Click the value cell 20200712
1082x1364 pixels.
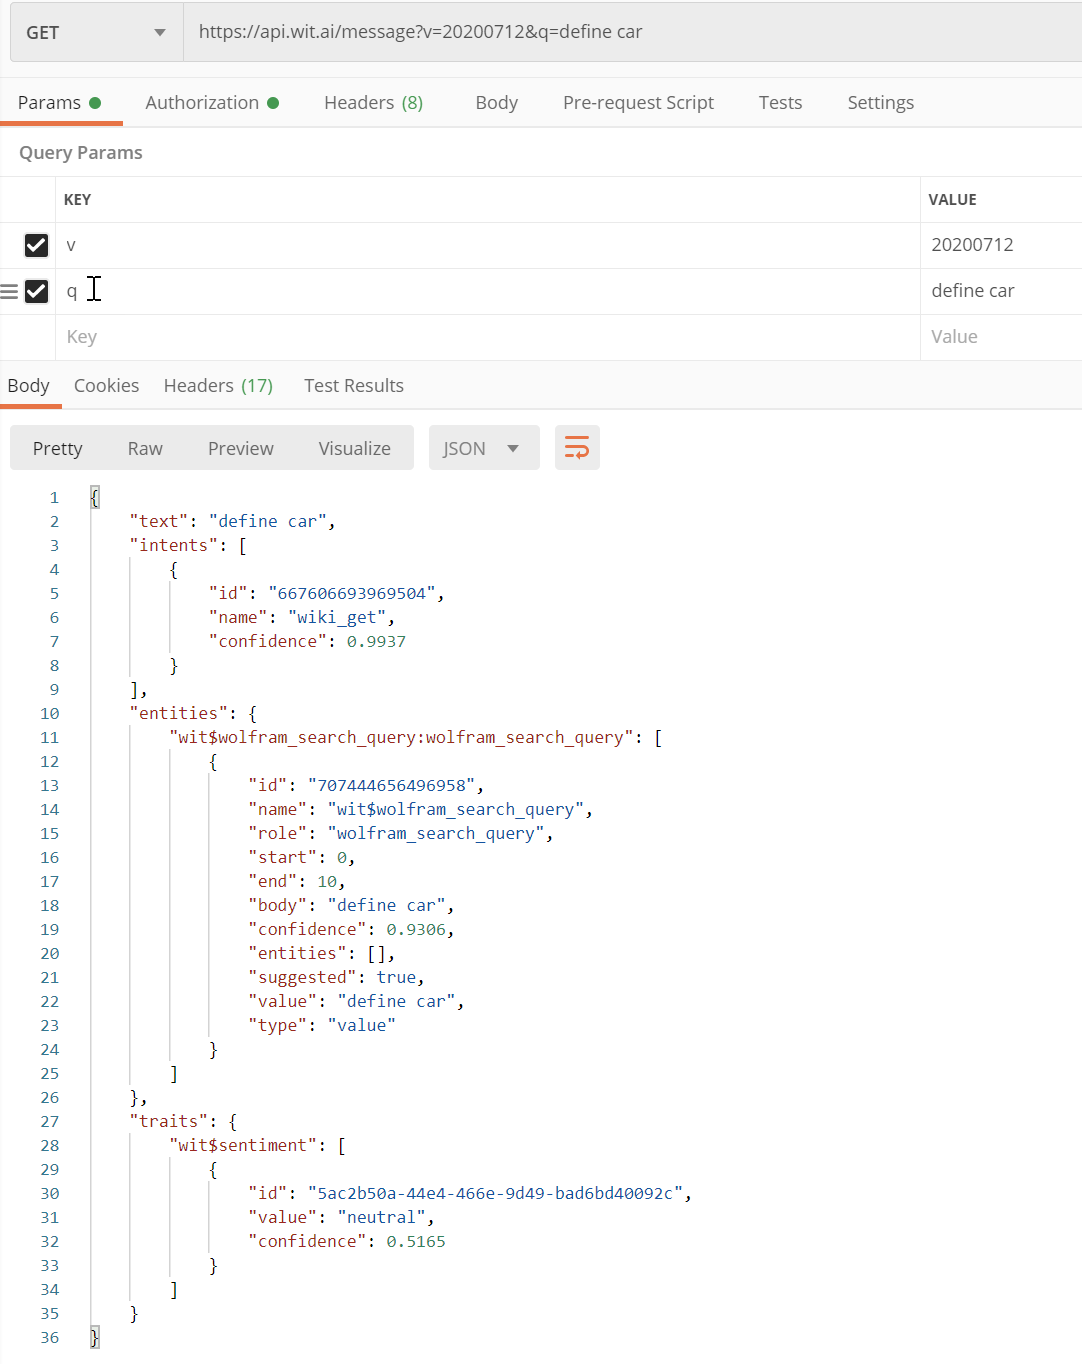[1001, 245]
